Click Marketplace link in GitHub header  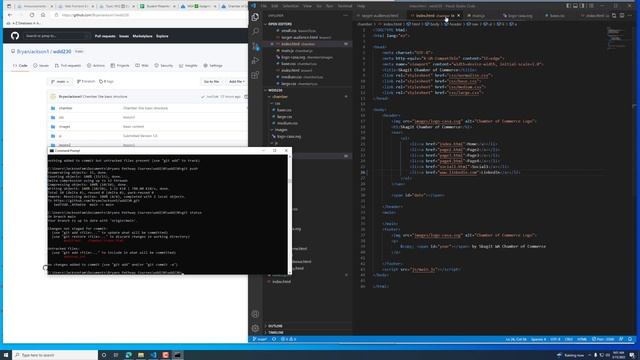[142, 36]
